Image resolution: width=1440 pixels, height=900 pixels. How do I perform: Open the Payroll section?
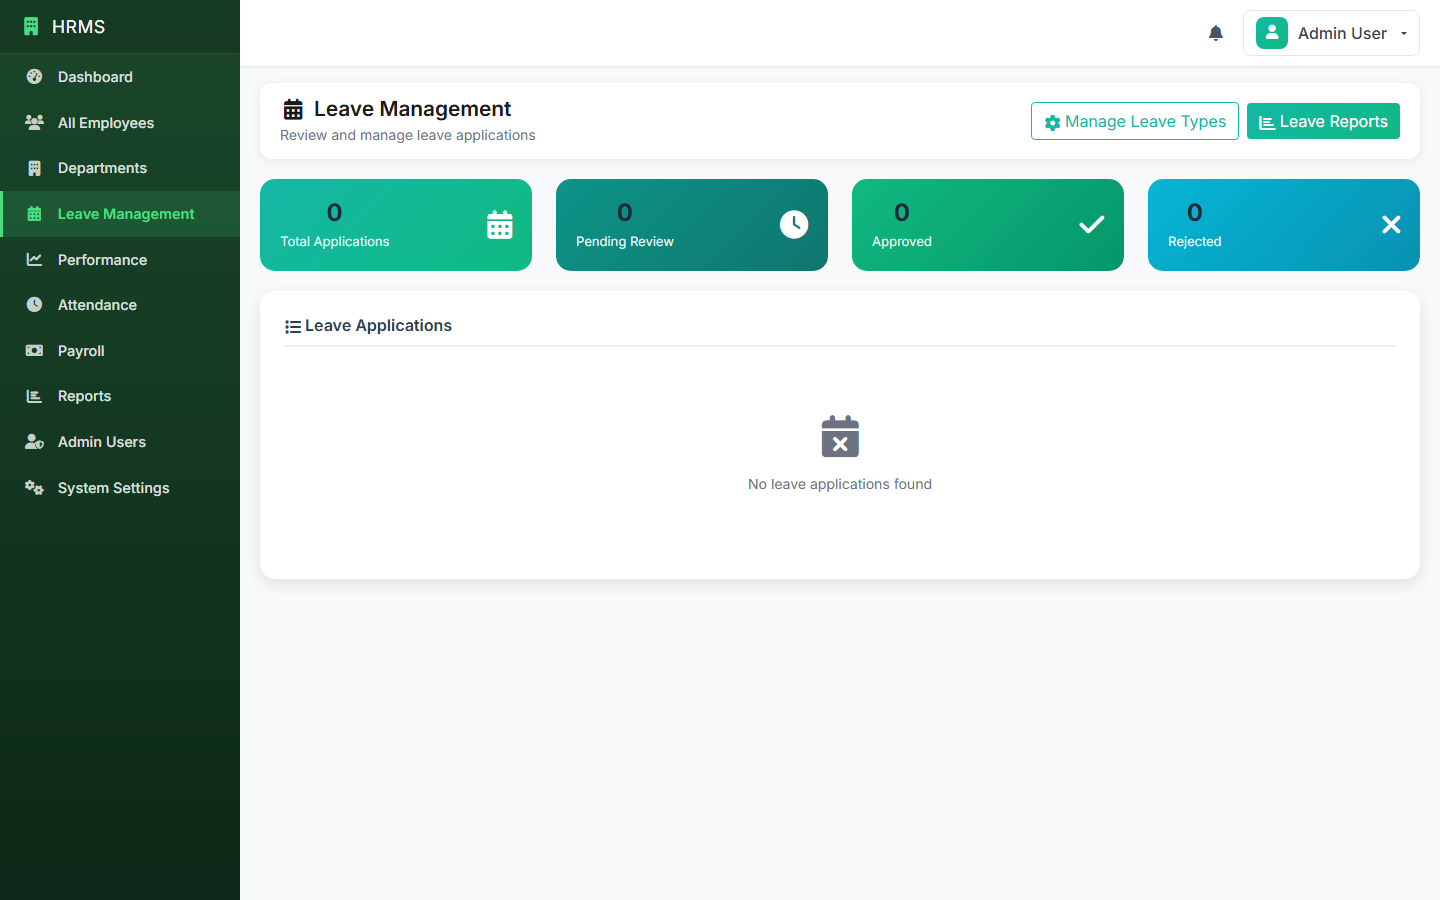(x=120, y=351)
